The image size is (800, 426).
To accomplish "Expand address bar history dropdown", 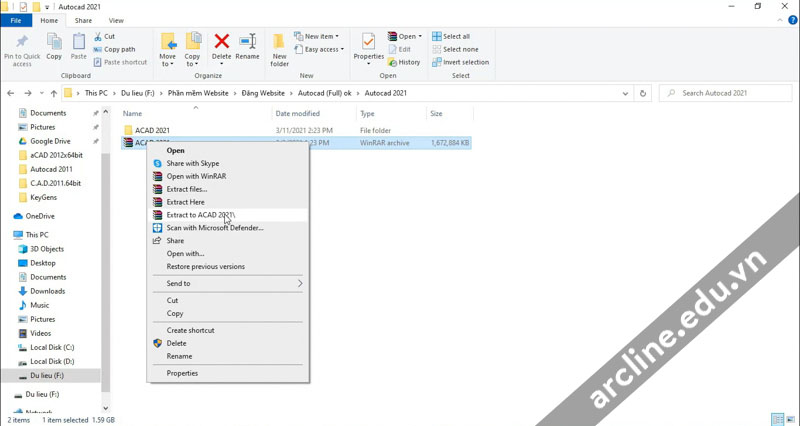I will 626,93.
